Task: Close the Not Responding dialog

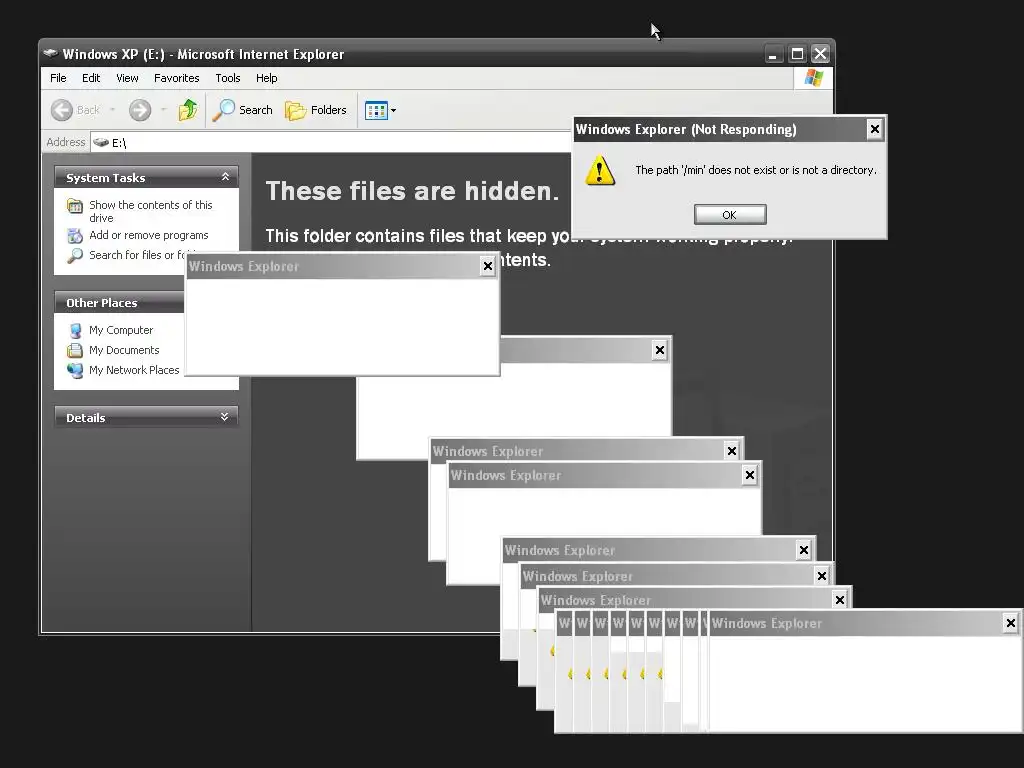Action: (x=874, y=129)
